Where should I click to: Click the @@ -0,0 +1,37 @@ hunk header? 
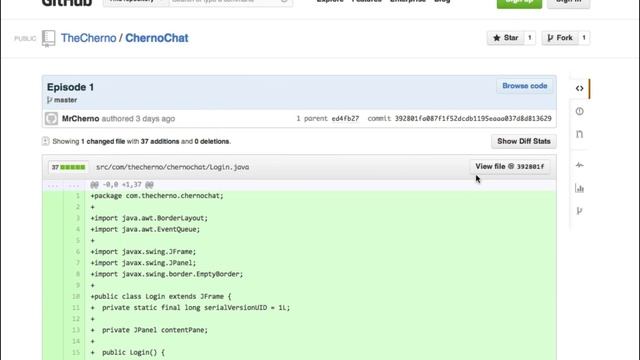[x=122, y=185]
